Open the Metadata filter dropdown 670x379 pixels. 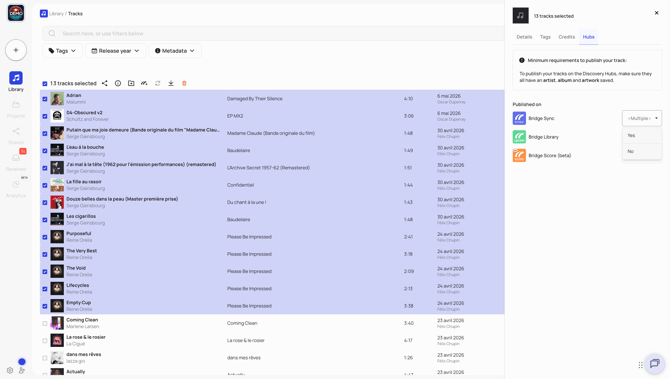[175, 51]
